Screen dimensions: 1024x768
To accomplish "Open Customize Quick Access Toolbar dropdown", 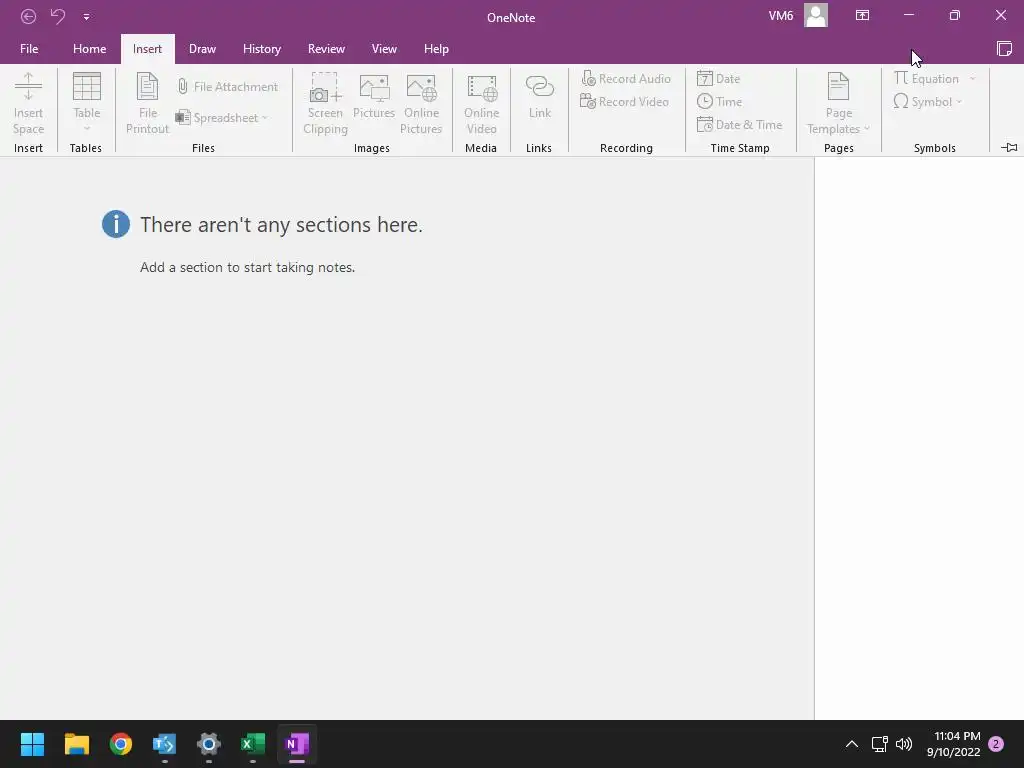I will (x=86, y=17).
